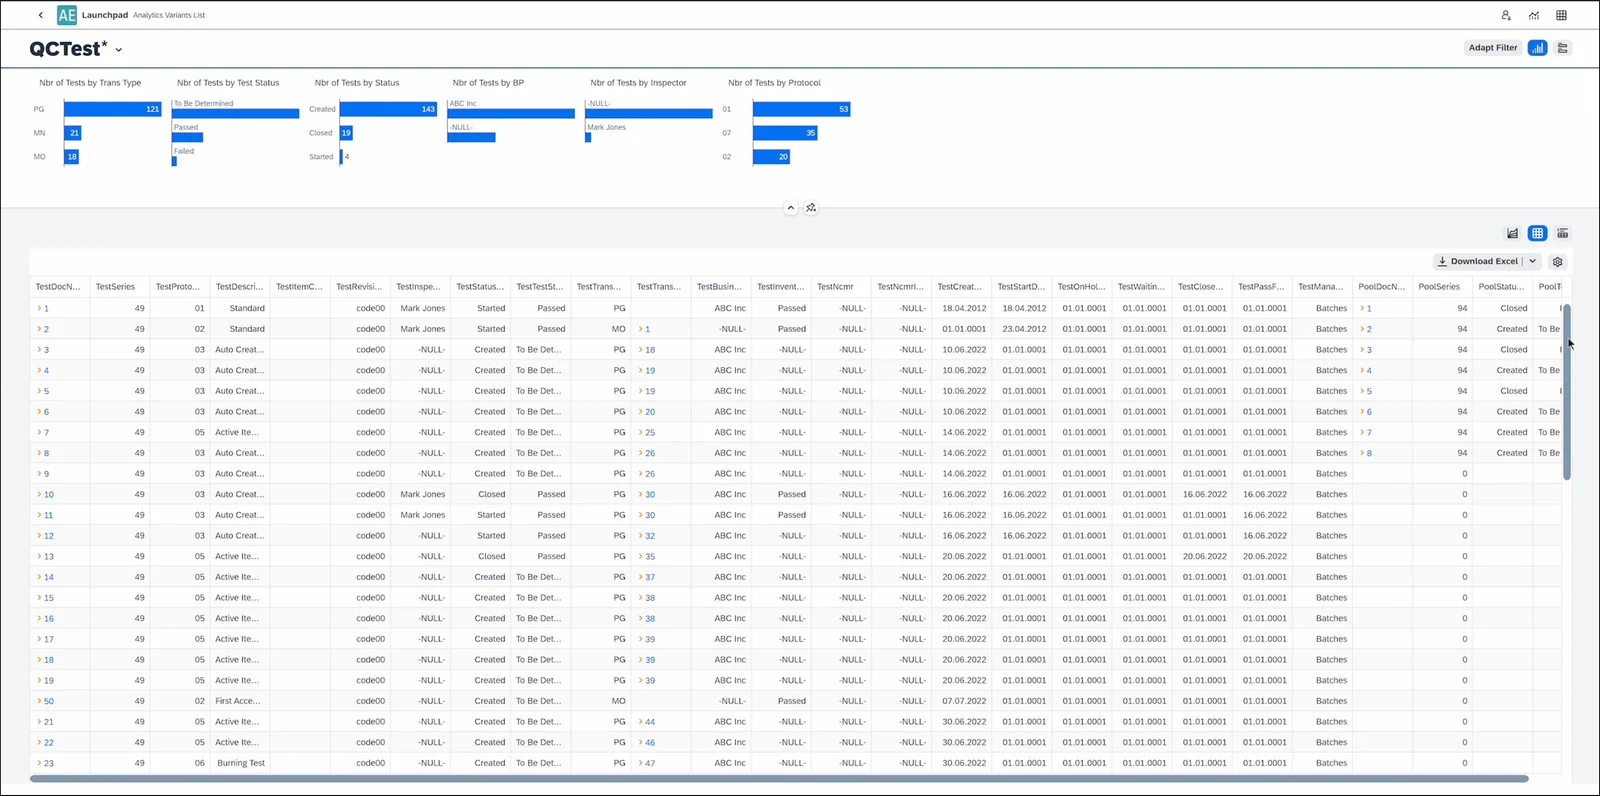Image resolution: width=1600 pixels, height=796 pixels.
Task: Select the MO bar showing 18
Action: [72, 157]
